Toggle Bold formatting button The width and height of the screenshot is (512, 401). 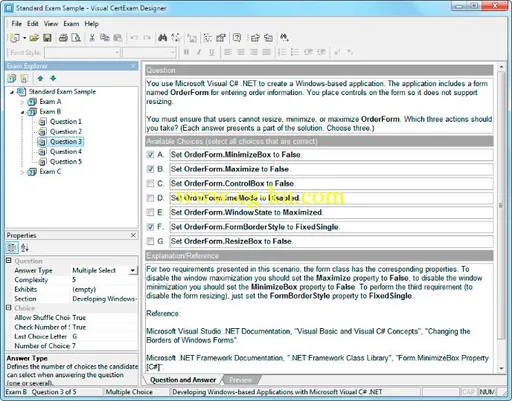coord(186,52)
